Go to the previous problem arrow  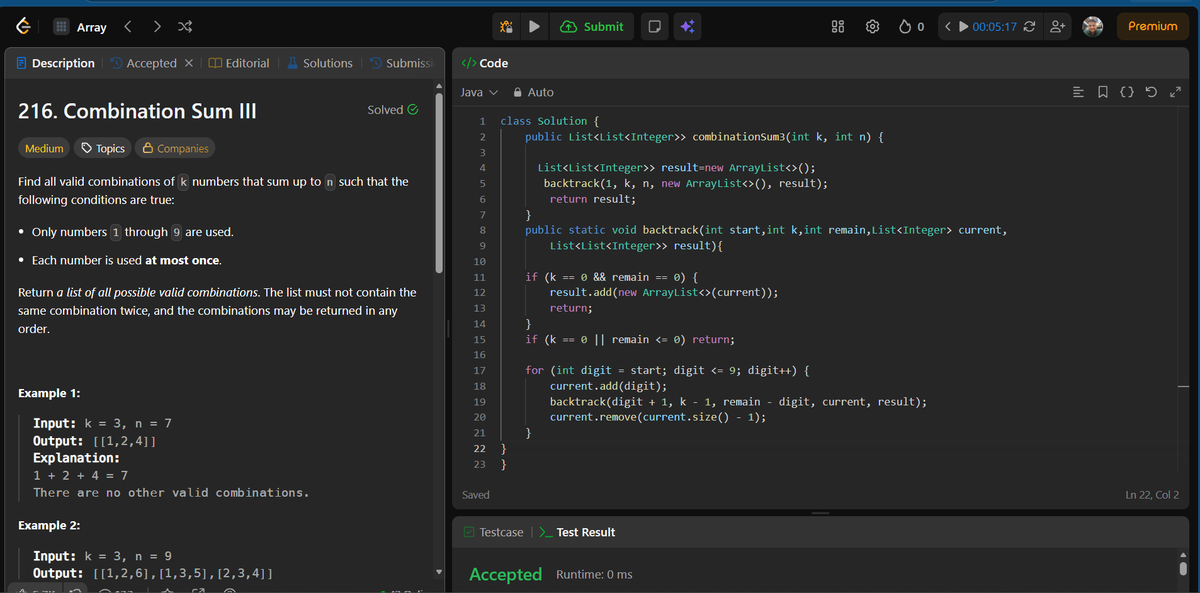[127, 27]
